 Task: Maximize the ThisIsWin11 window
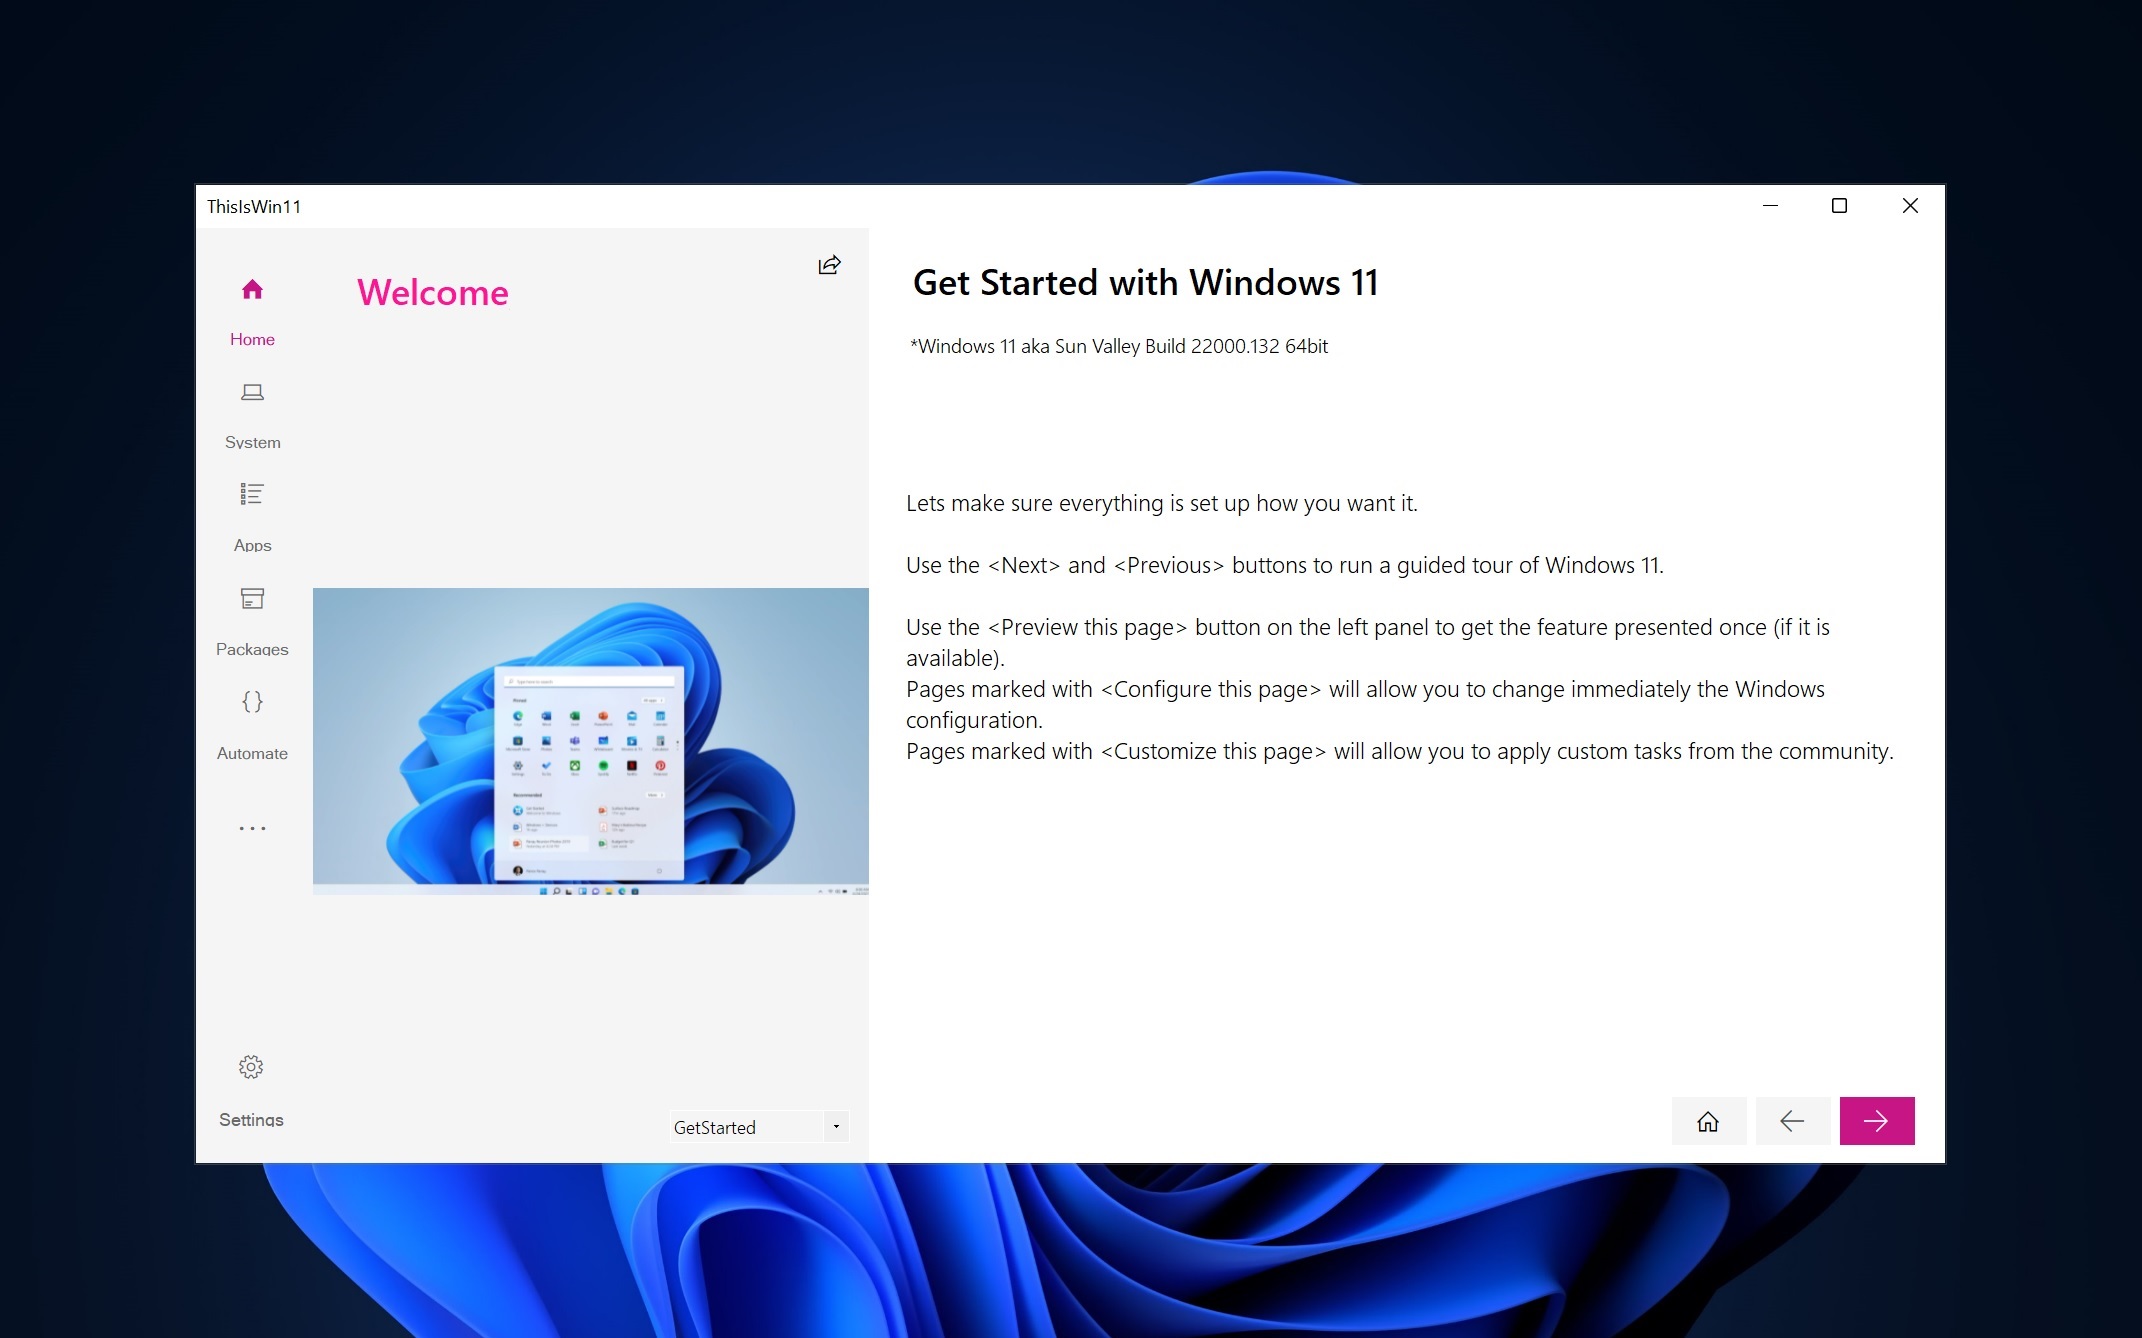tap(1839, 206)
